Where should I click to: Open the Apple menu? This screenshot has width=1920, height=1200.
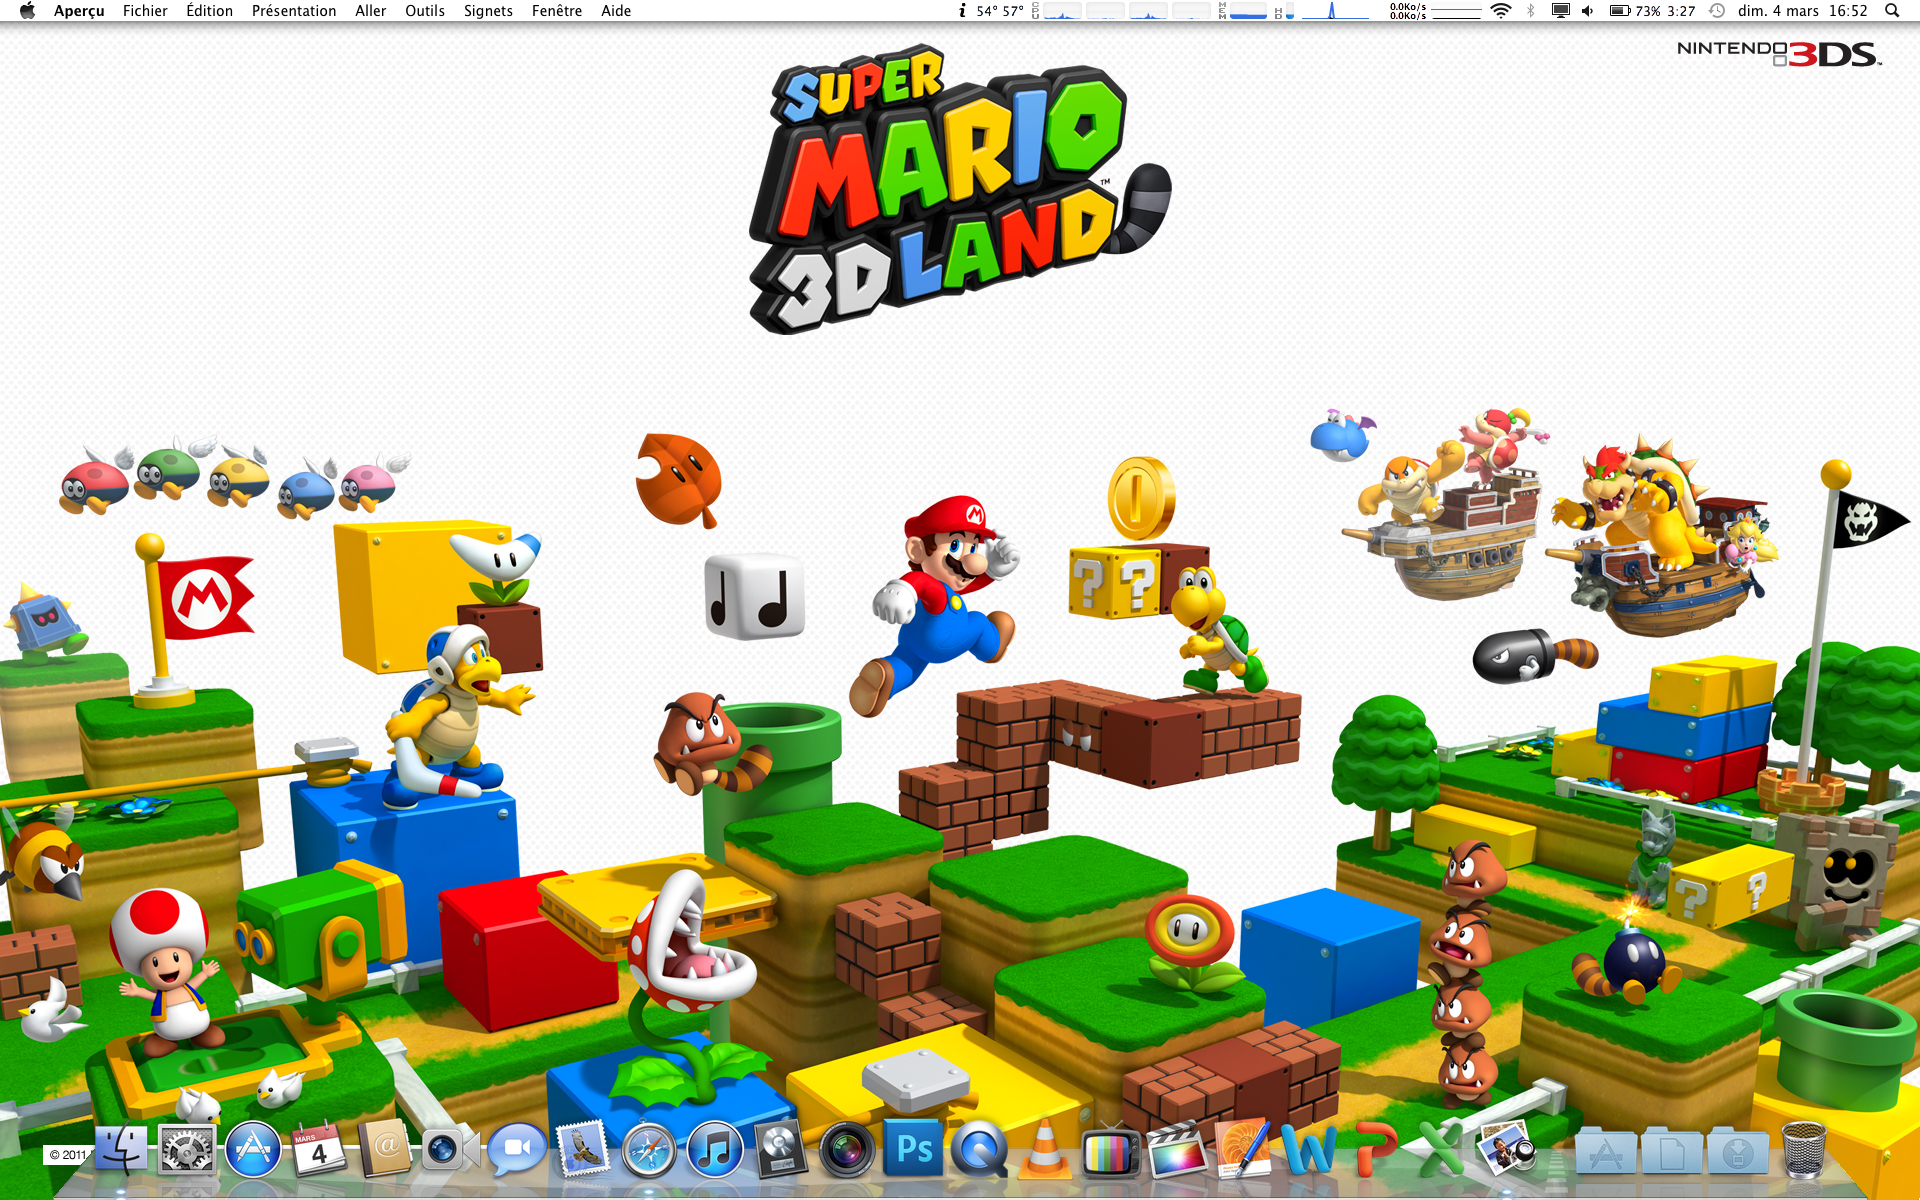[x=27, y=11]
